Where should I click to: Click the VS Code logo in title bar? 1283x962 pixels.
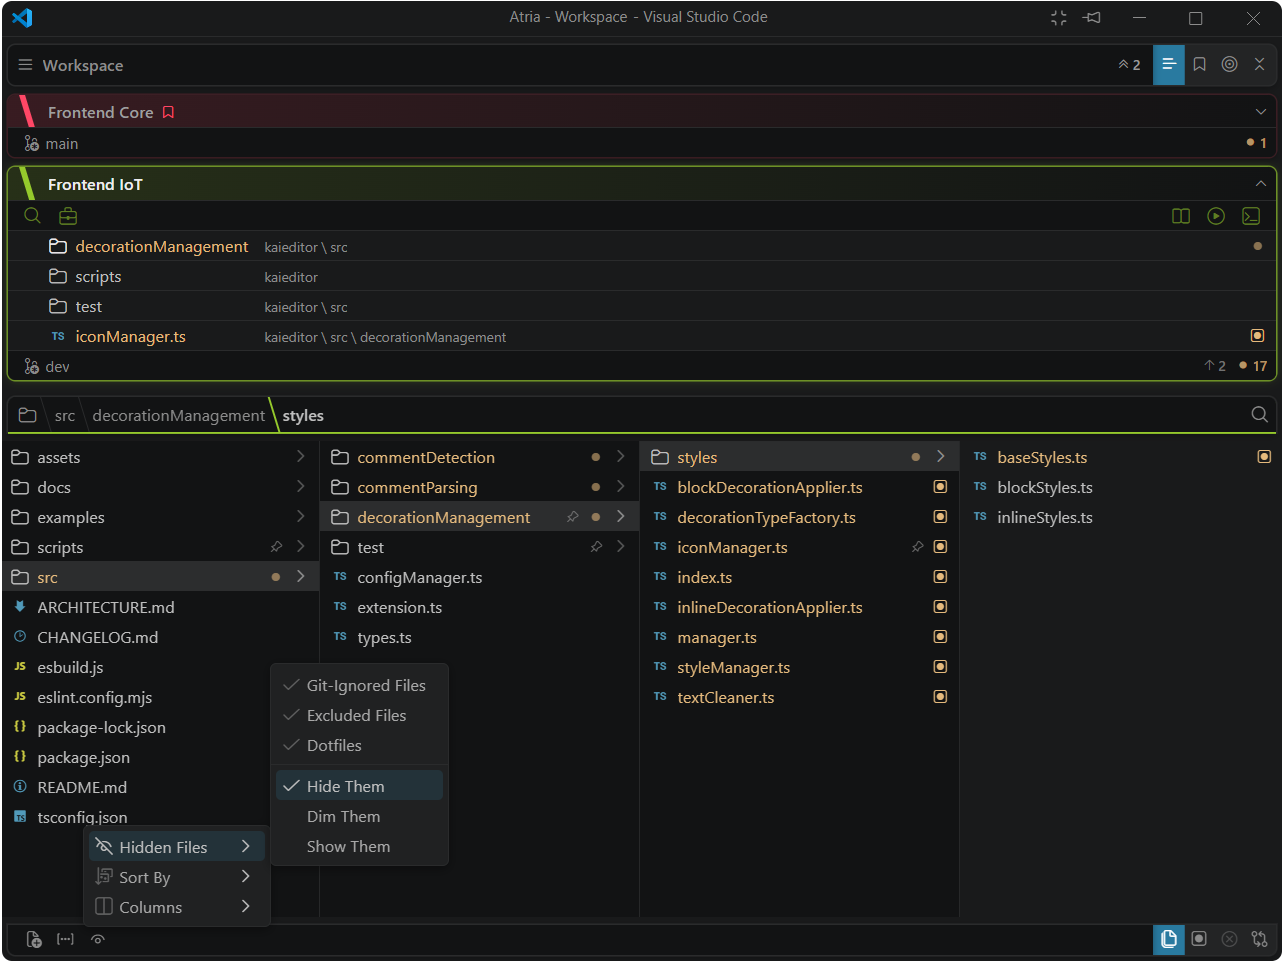tap(22, 17)
